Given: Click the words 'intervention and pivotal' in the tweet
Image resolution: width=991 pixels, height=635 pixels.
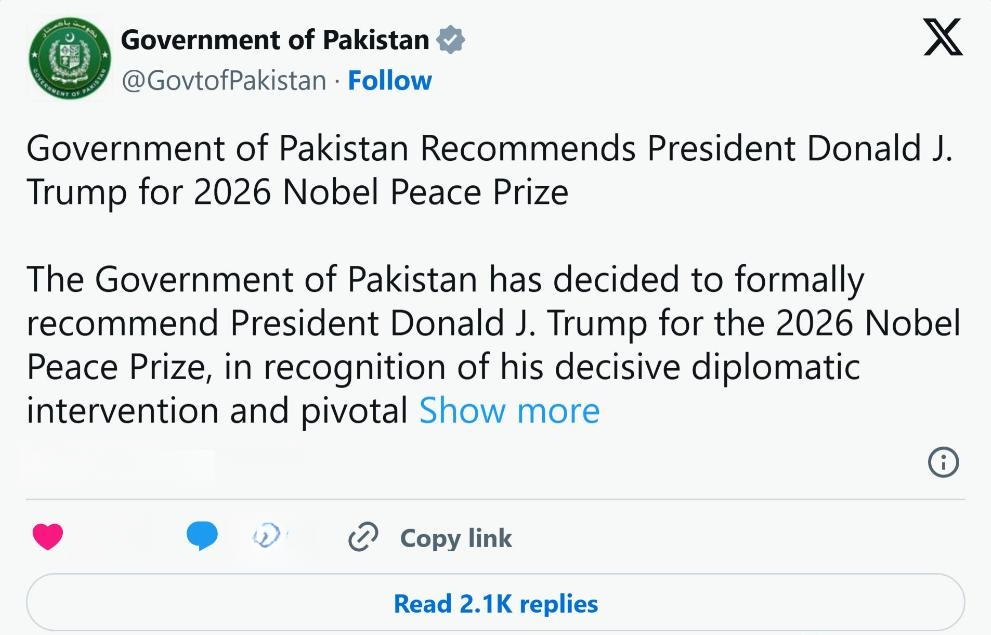Looking at the screenshot, I should [x=217, y=411].
